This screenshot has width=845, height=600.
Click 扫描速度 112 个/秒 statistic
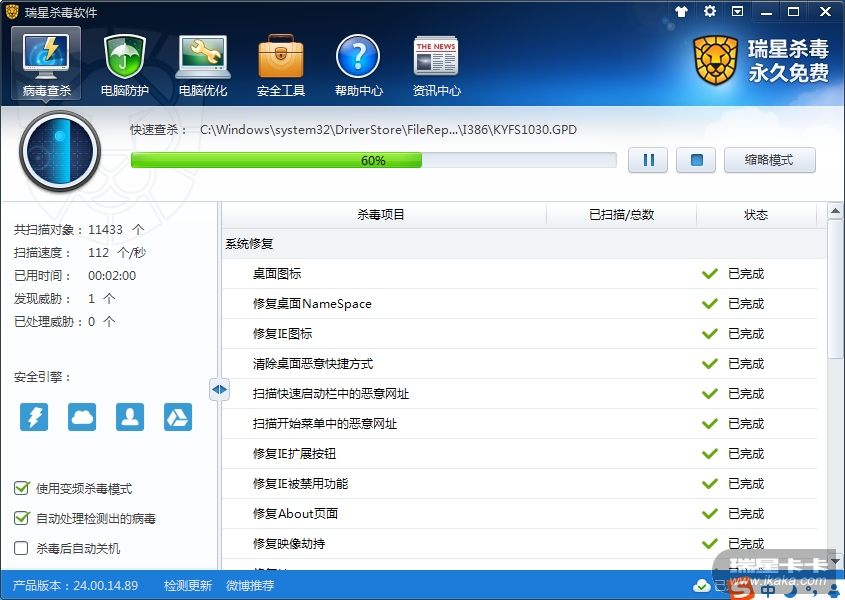80,253
